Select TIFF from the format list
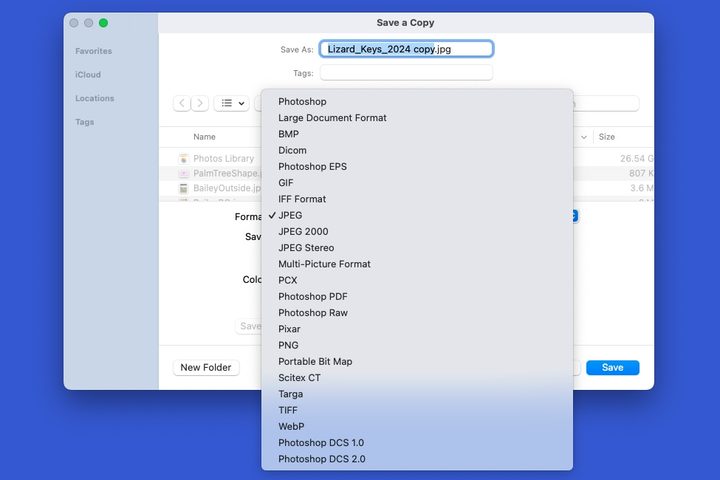Image resolution: width=720 pixels, height=480 pixels. [x=417, y=410]
